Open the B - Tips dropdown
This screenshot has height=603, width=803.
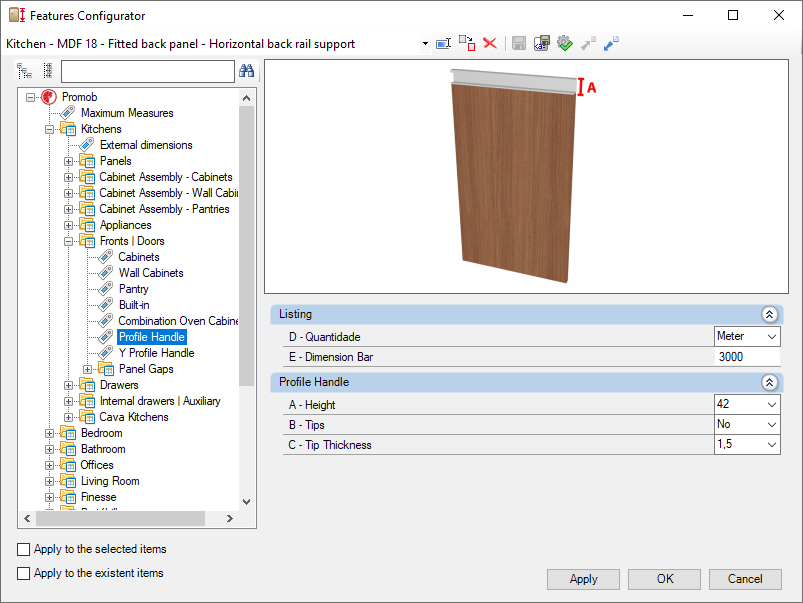pos(772,424)
